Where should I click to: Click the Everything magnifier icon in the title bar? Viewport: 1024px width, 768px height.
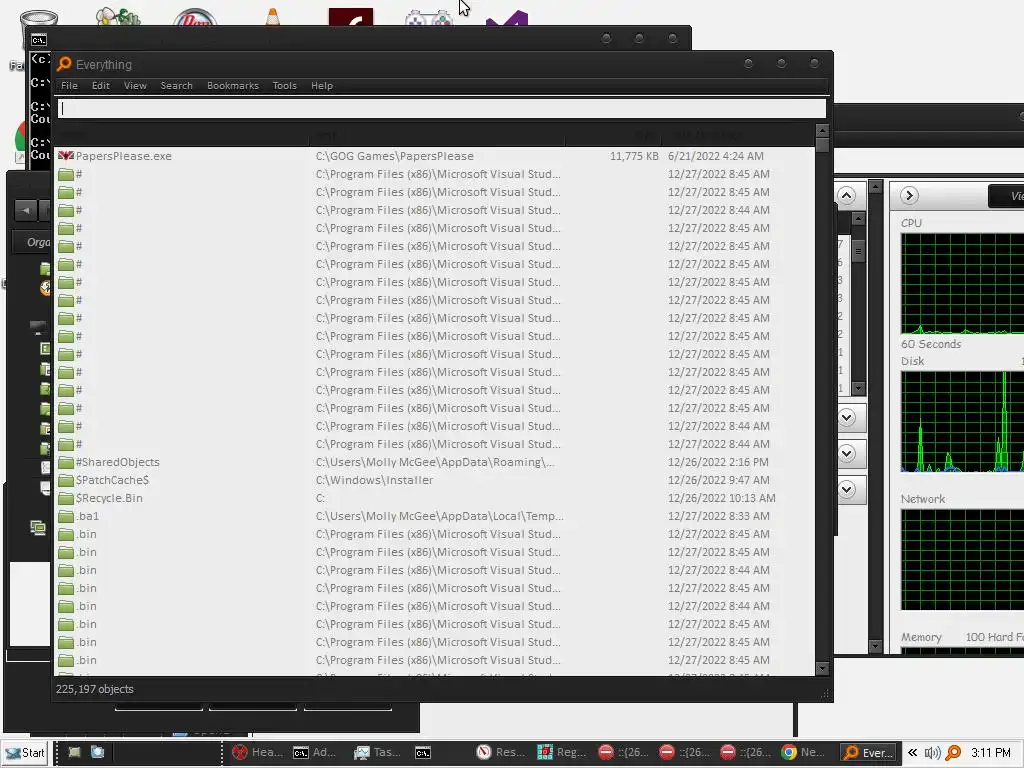pos(64,64)
